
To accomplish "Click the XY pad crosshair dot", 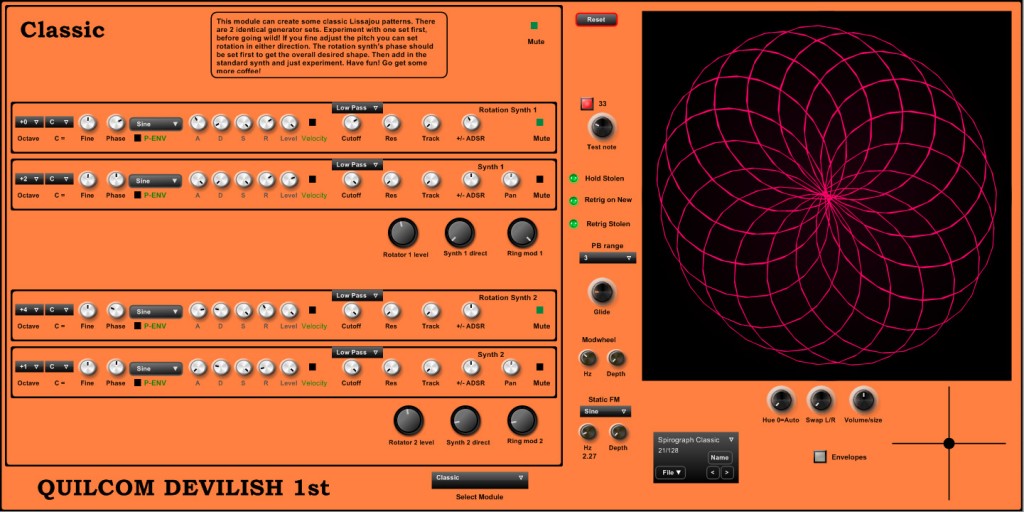I will point(948,443).
